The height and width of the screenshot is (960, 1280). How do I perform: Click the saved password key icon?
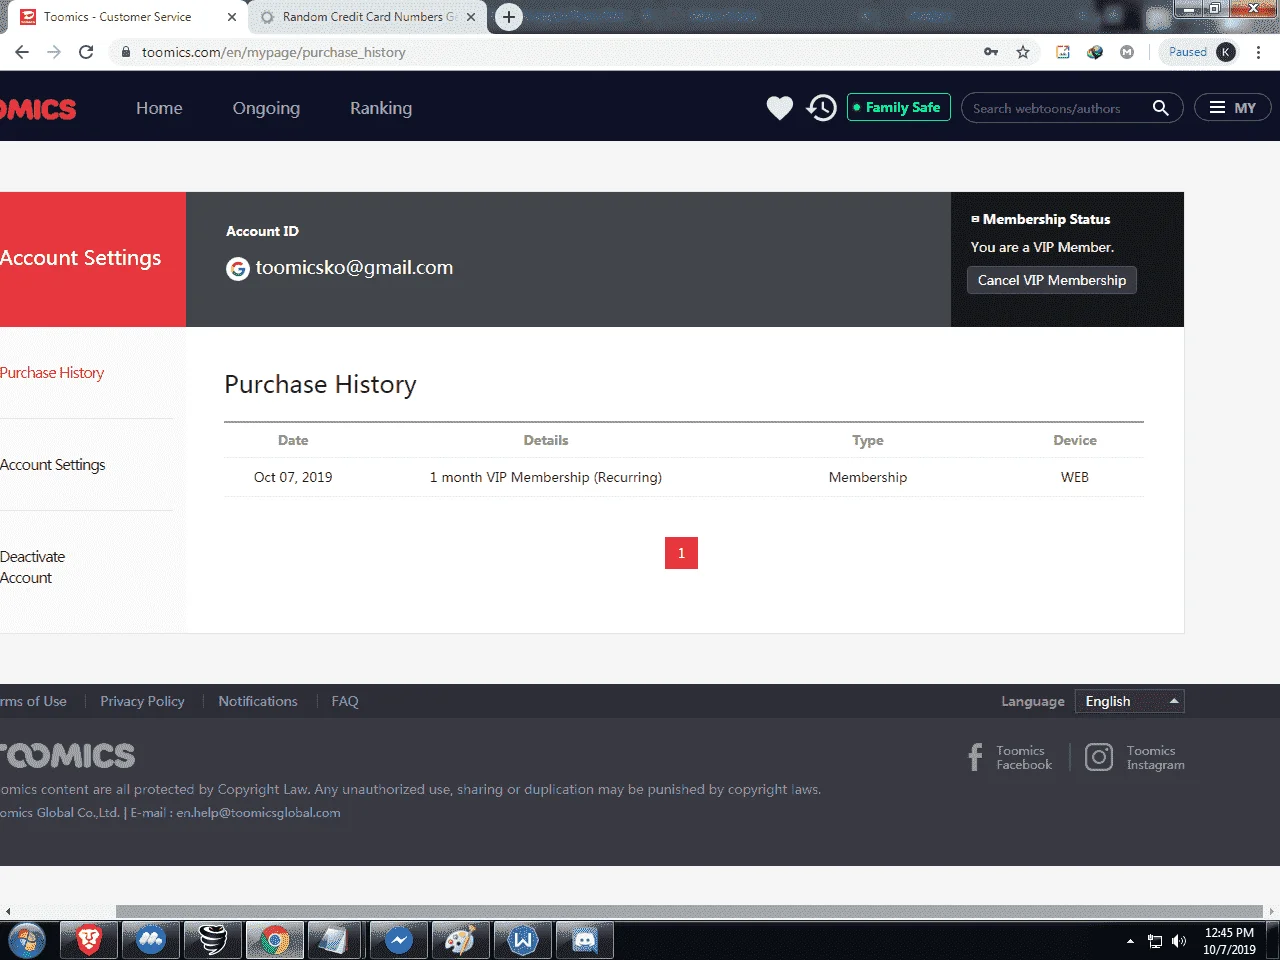point(991,52)
